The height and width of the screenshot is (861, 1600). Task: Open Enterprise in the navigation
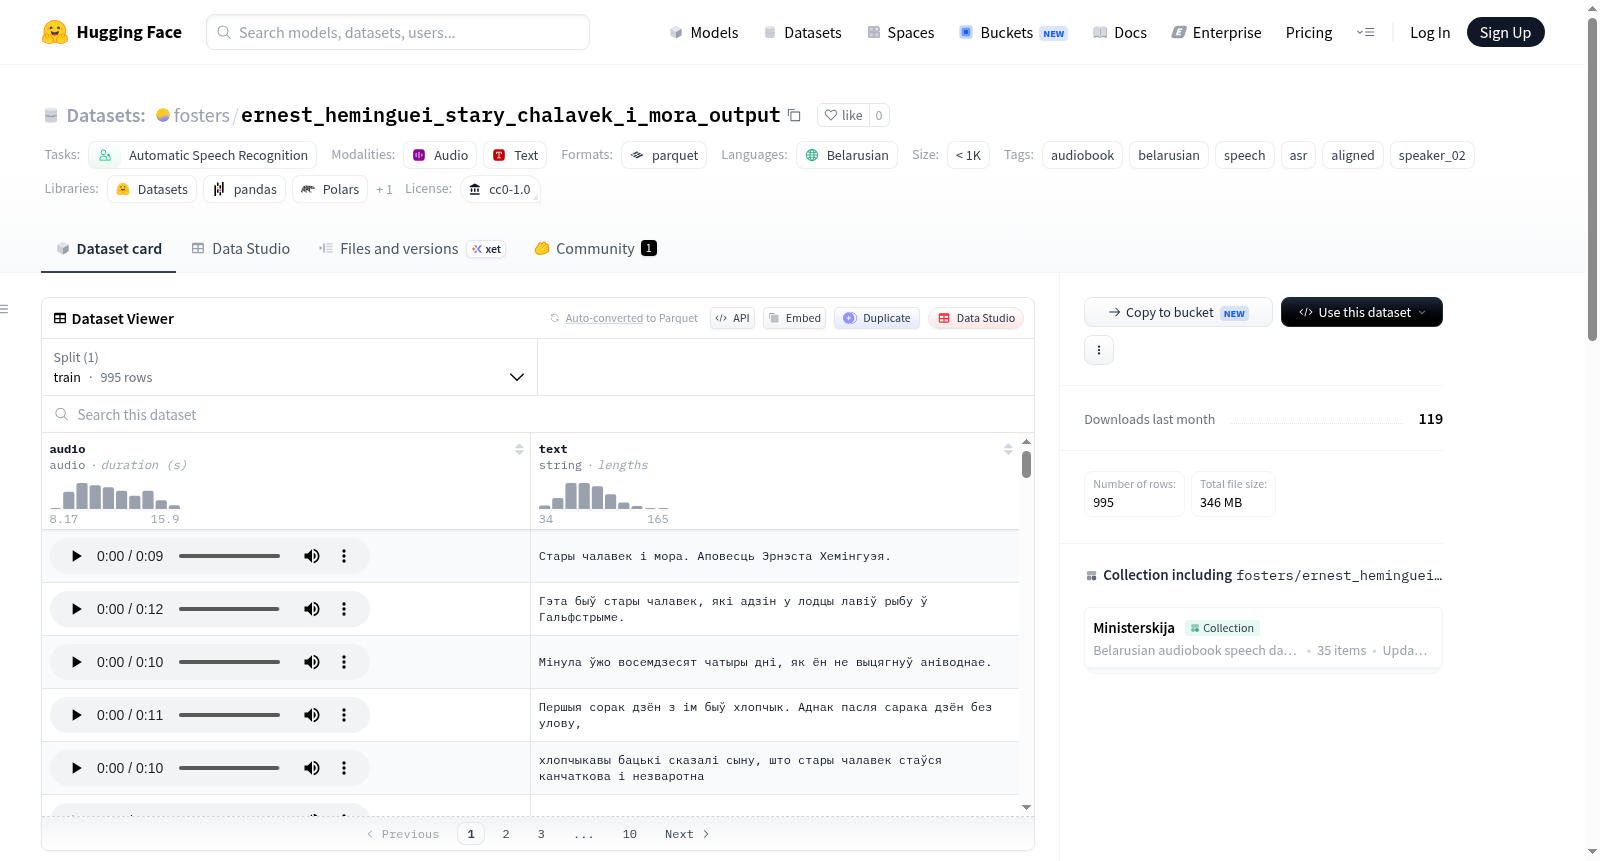pos(1216,32)
